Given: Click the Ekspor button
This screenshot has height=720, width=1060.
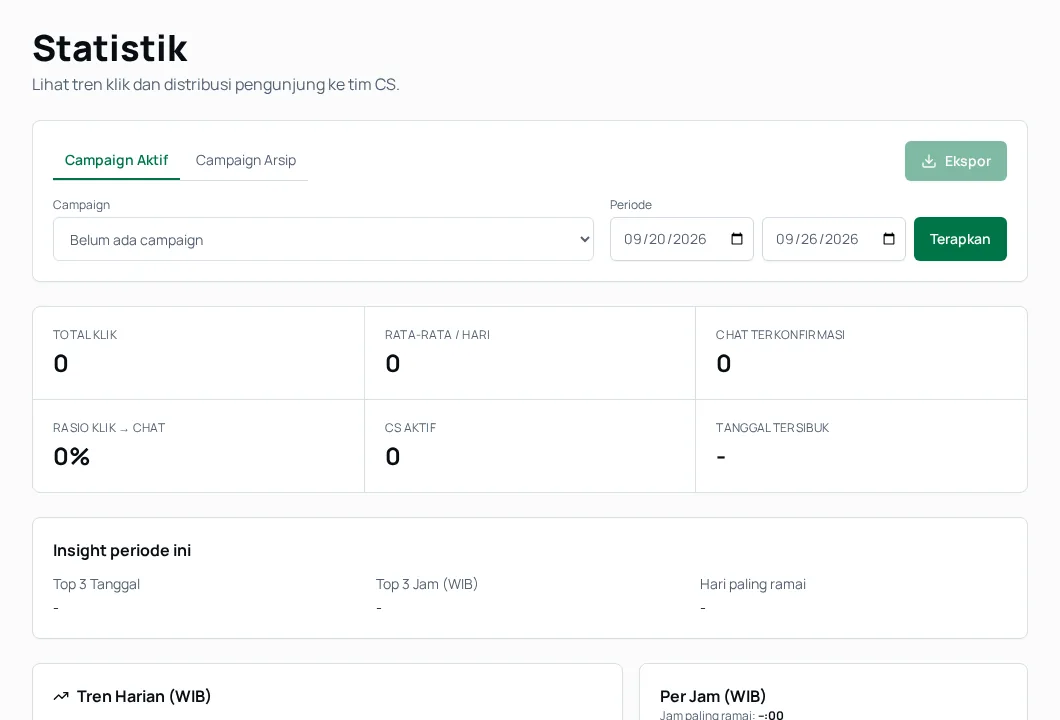Looking at the screenshot, I should pos(955,161).
